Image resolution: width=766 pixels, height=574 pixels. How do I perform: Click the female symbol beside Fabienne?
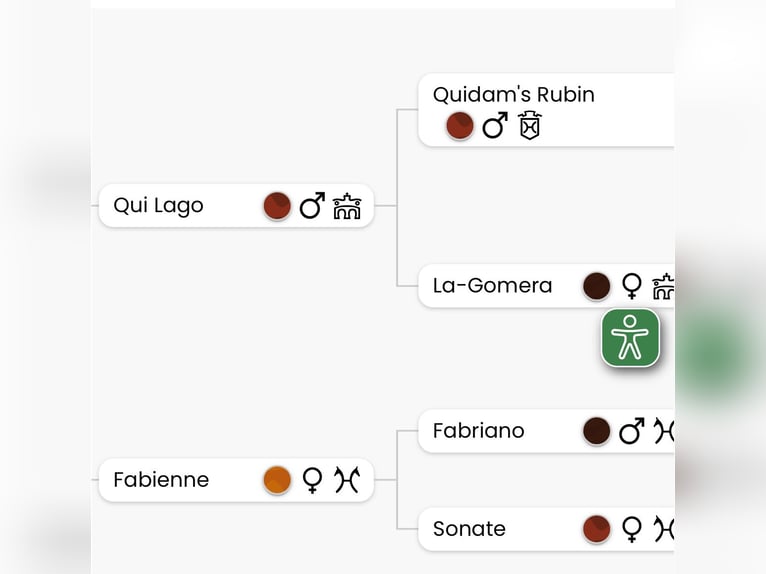click(x=312, y=480)
